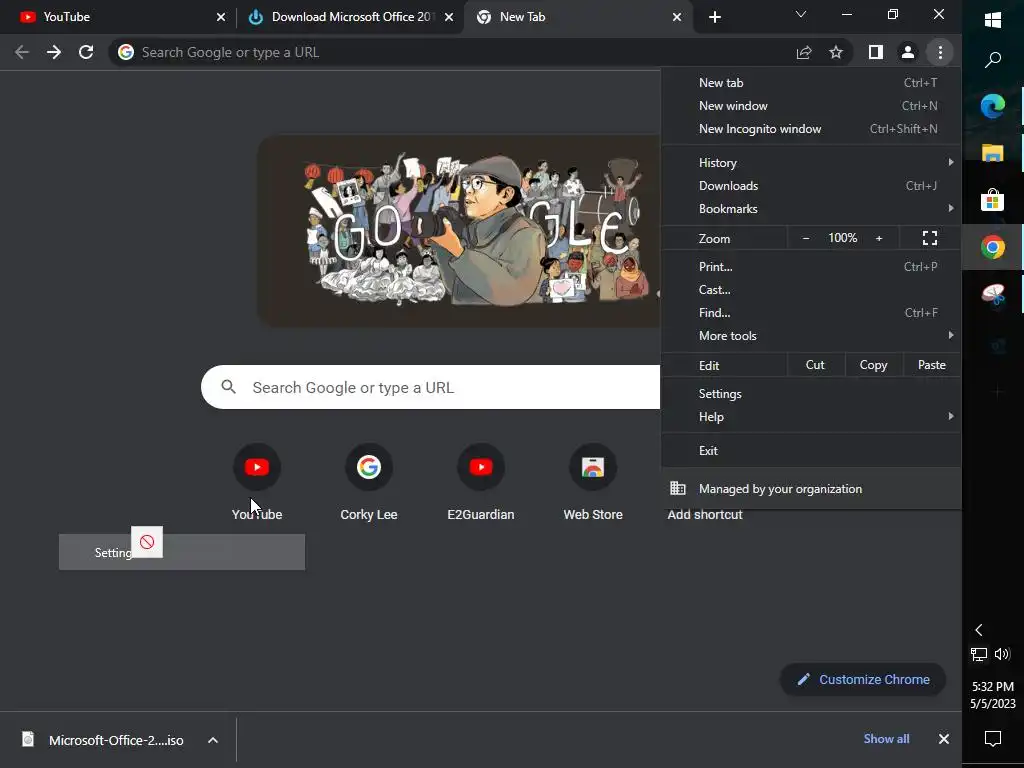Click Add shortcut
Viewport: 1024px width, 768px height.
click(x=705, y=515)
